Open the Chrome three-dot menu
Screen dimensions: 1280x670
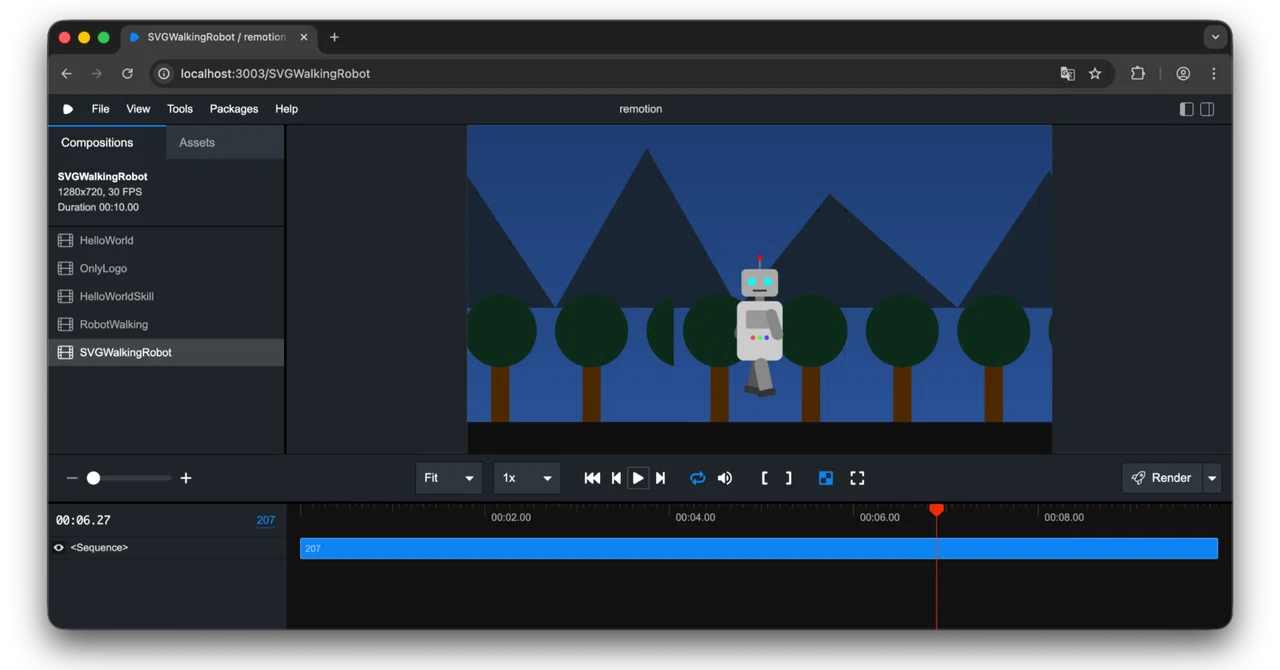[x=1214, y=73]
